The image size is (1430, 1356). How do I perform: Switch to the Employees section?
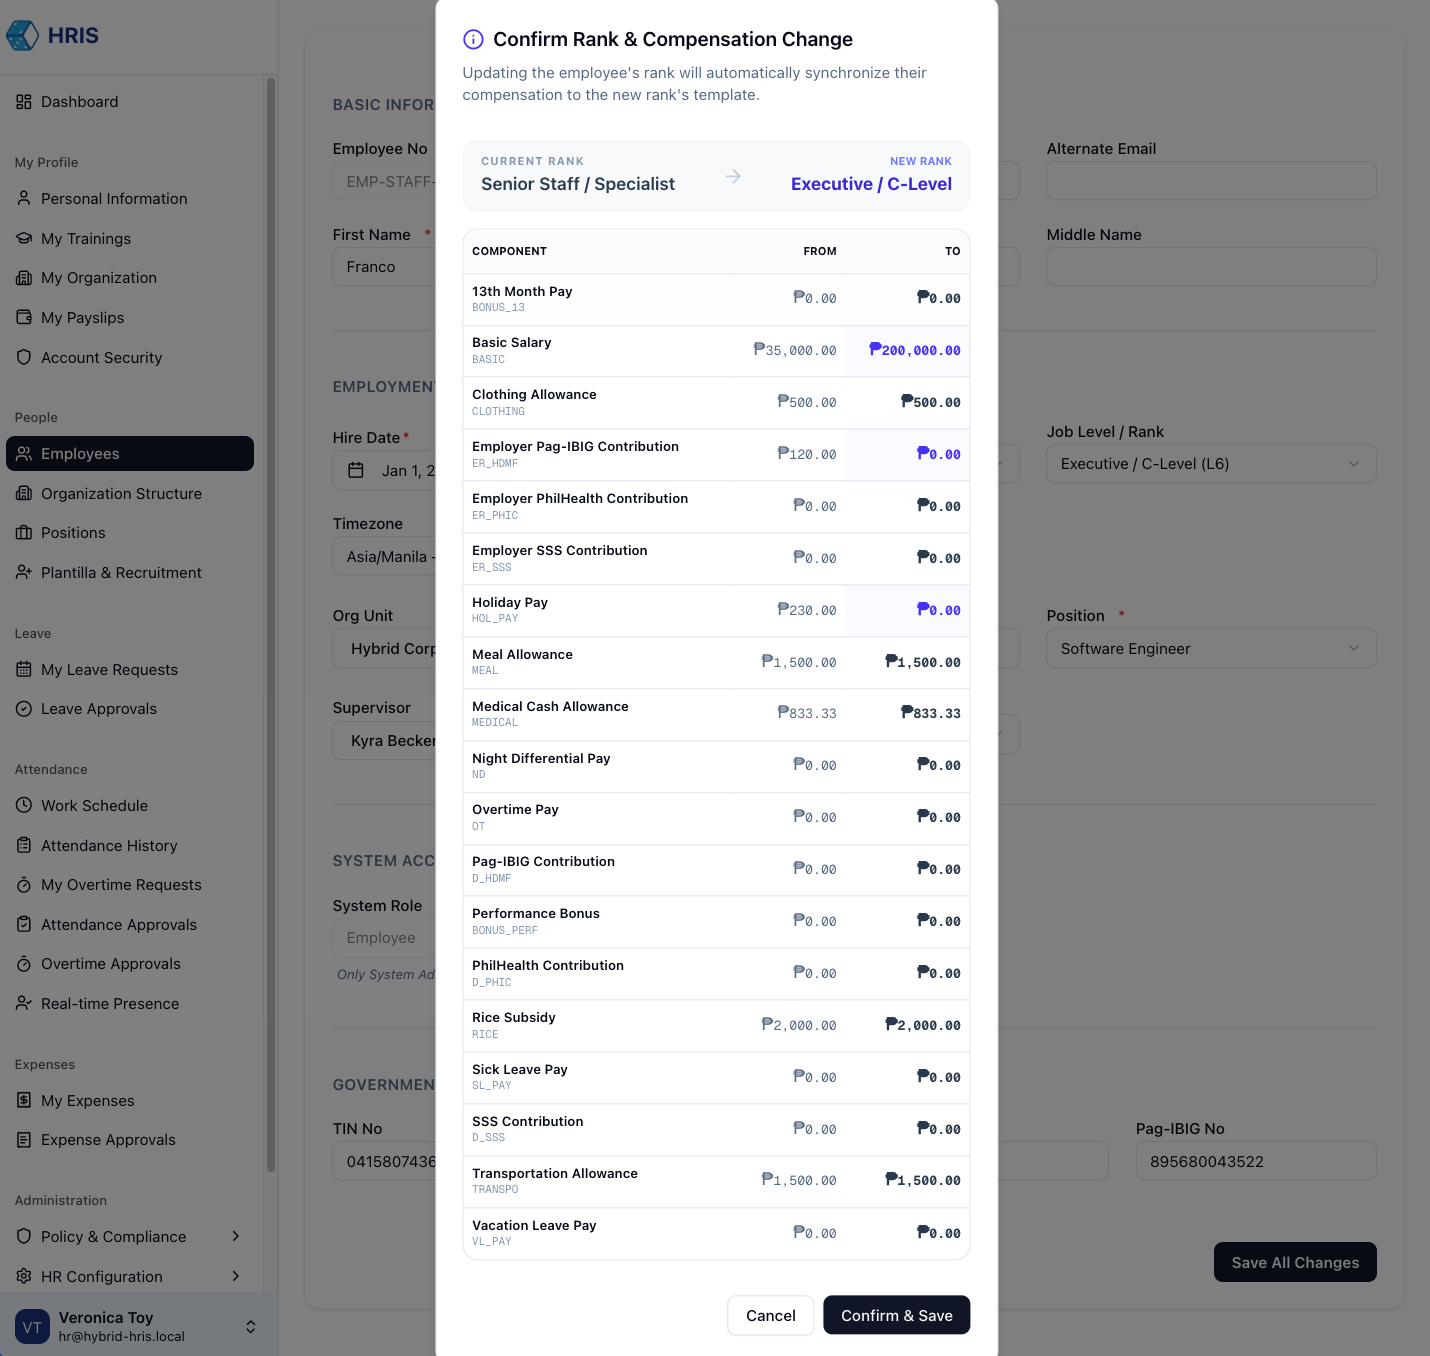[x=80, y=453]
